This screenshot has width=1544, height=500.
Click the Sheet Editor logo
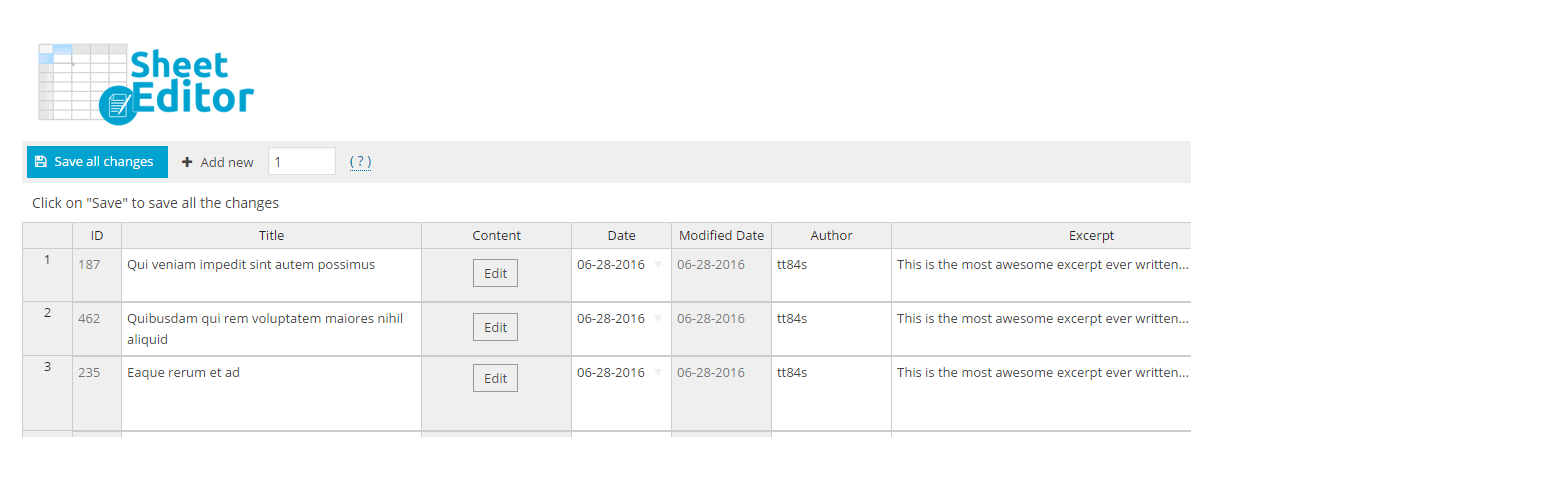pyautogui.click(x=146, y=84)
